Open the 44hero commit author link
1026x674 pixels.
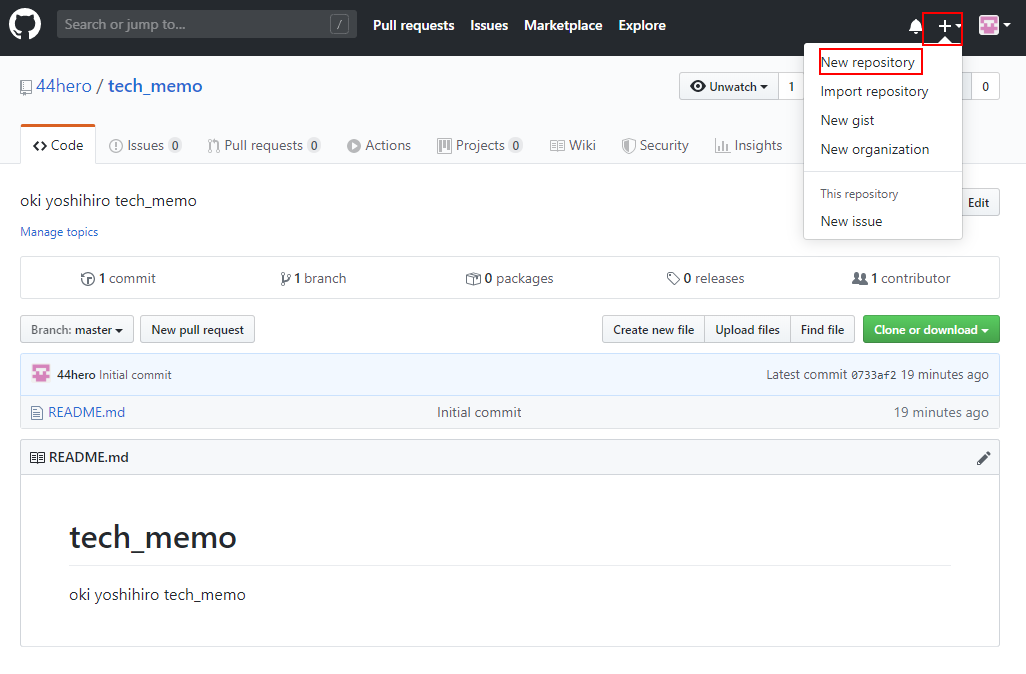pyautogui.click(x=76, y=375)
